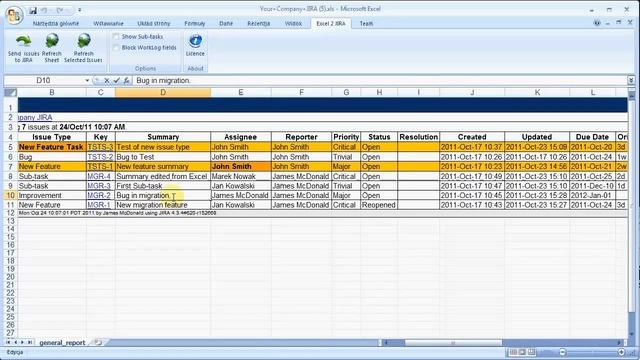Open the Company JIRA link in row 2
640x360 pixels.
pos(36,118)
